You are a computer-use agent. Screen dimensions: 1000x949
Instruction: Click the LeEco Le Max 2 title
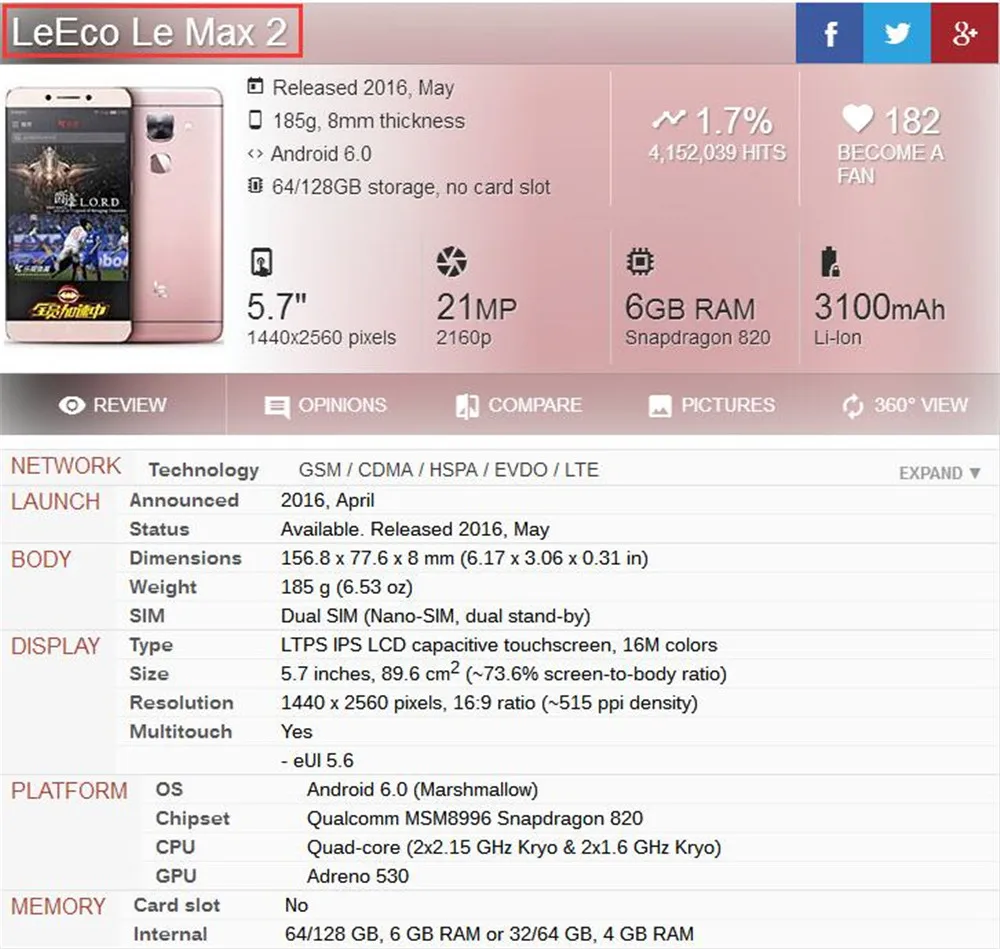150,31
